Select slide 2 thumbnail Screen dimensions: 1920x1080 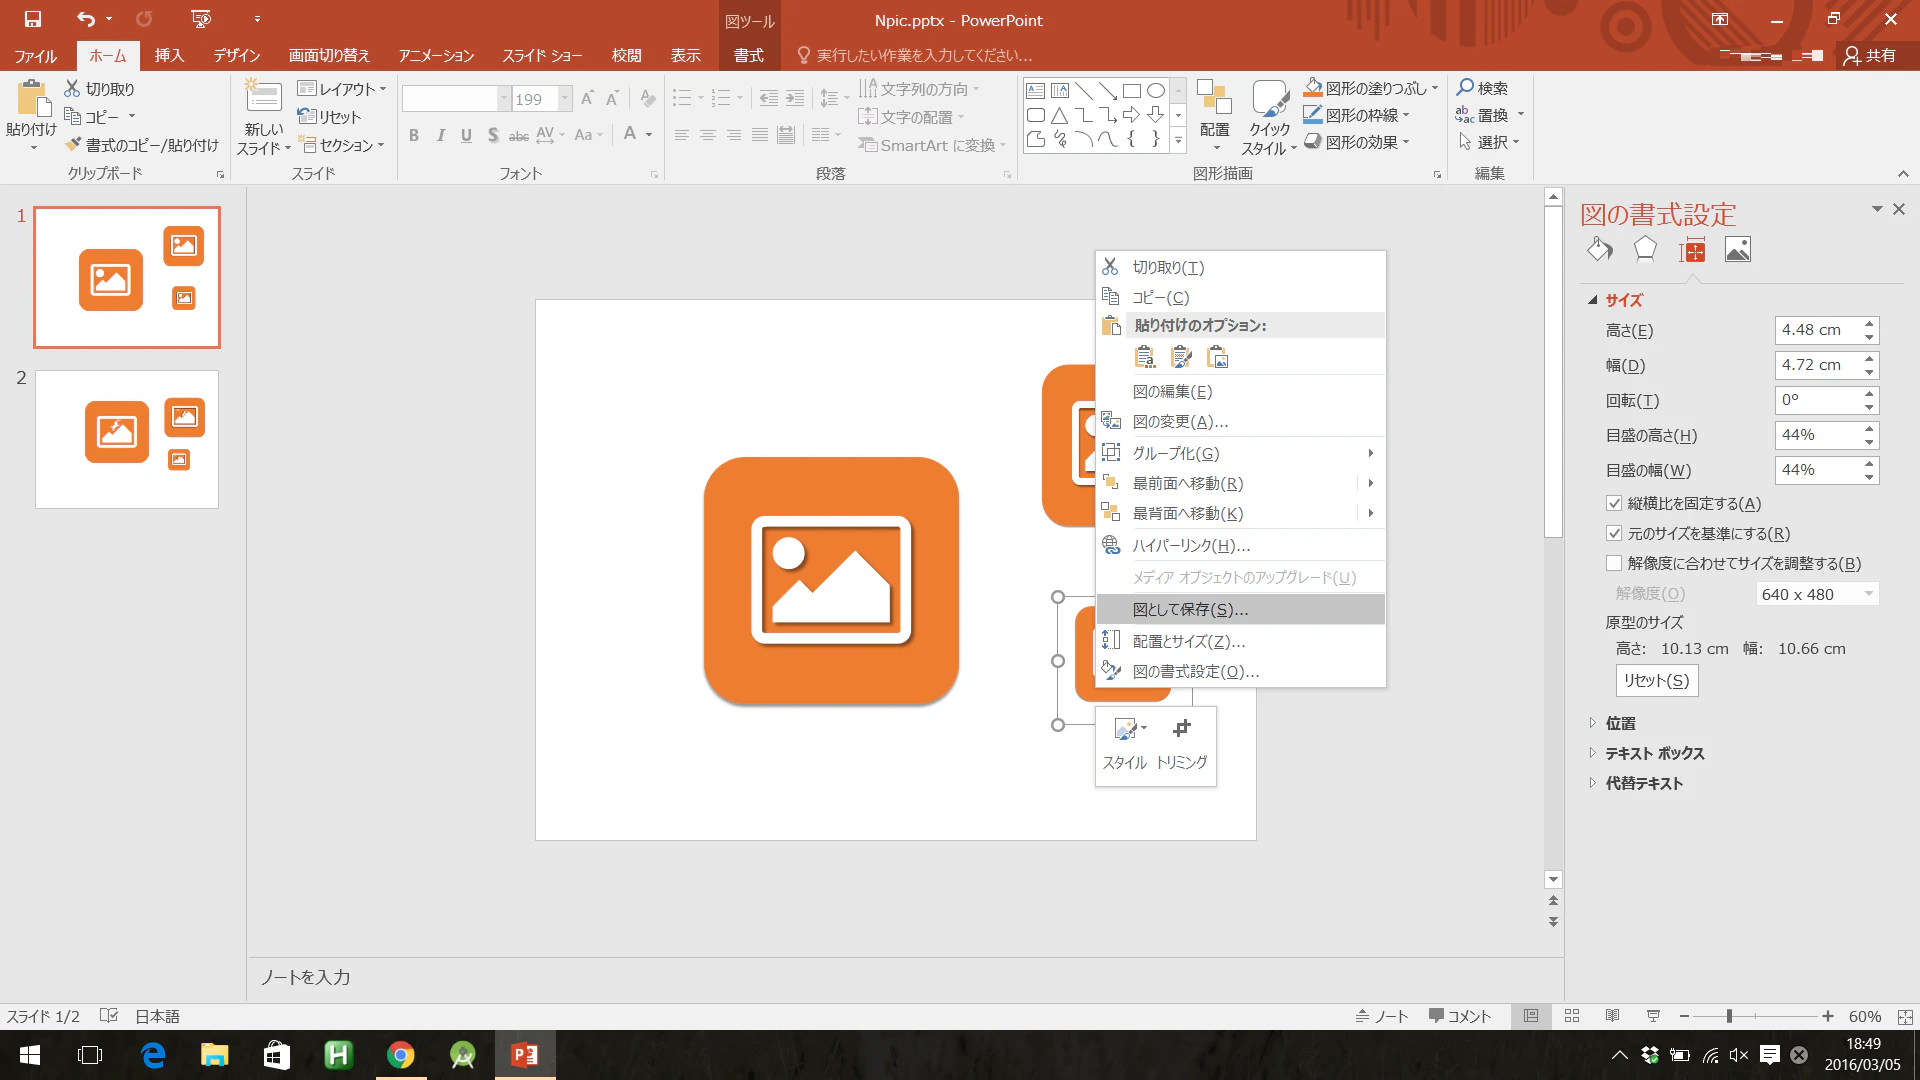pyautogui.click(x=127, y=439)
